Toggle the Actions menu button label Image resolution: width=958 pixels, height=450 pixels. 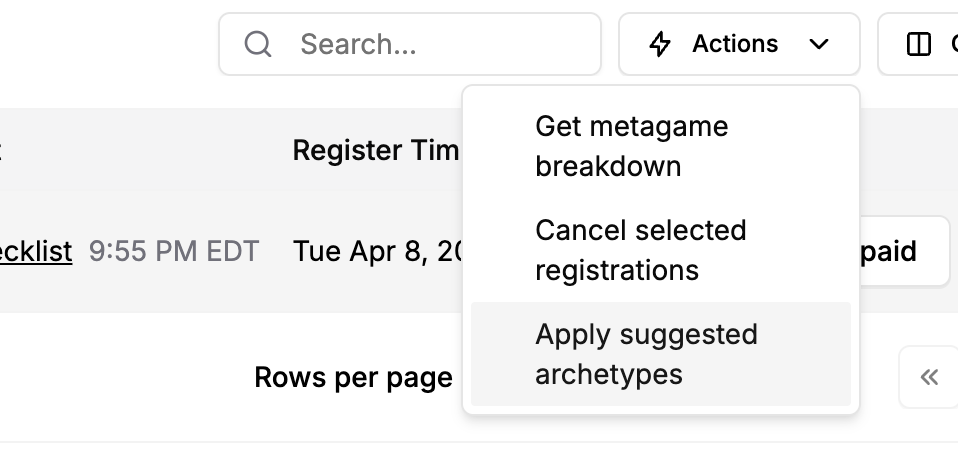pyautogui.click(x=735, y=44)
